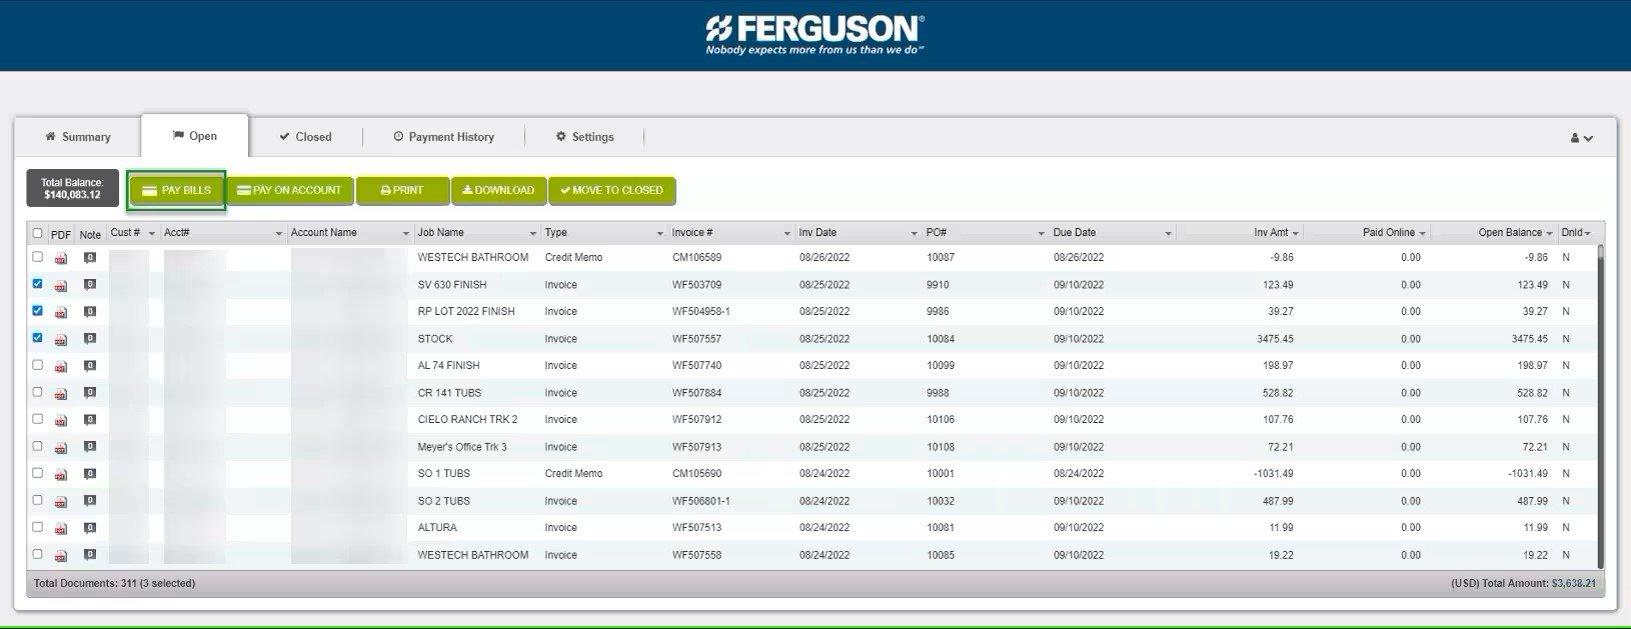Click the Print button
This screenshot has height=629, width=1631.
tap(402, 190)
